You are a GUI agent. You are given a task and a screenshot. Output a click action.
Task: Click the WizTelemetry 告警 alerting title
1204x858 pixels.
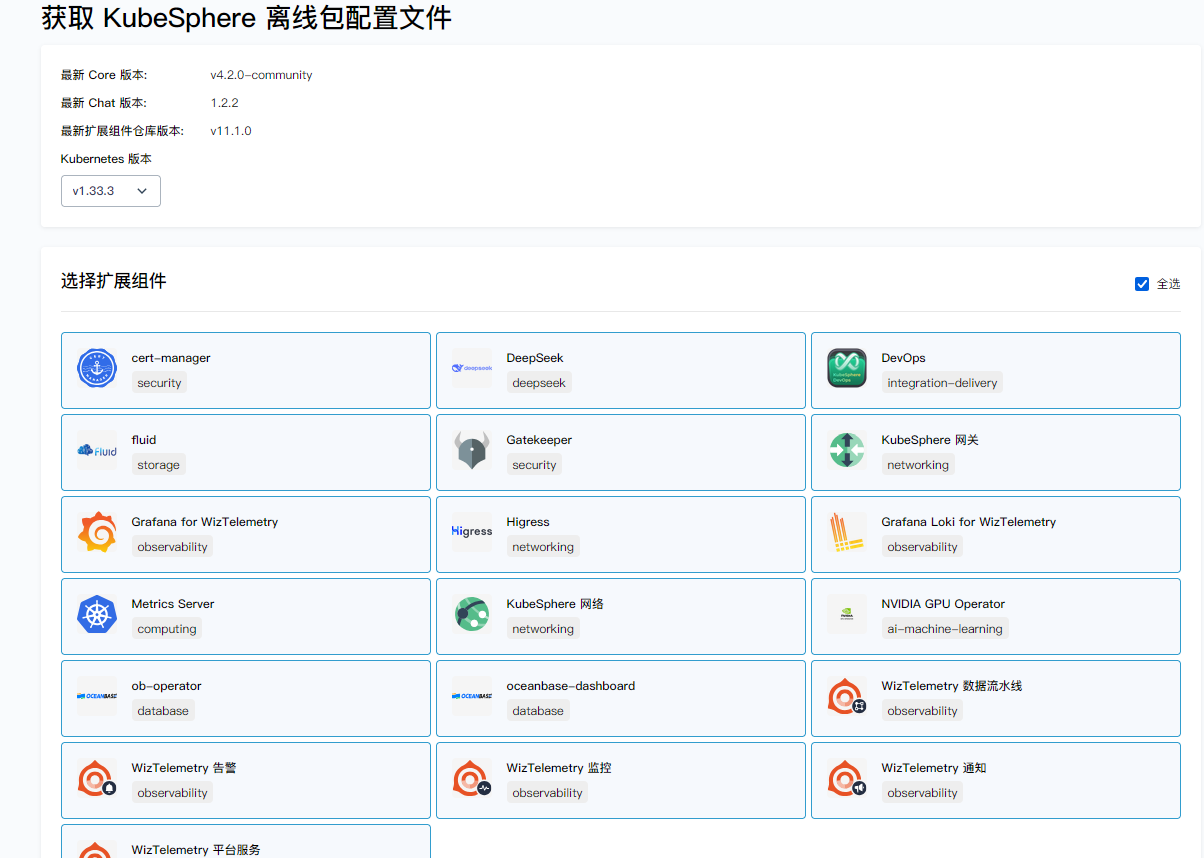coord(184,768)
